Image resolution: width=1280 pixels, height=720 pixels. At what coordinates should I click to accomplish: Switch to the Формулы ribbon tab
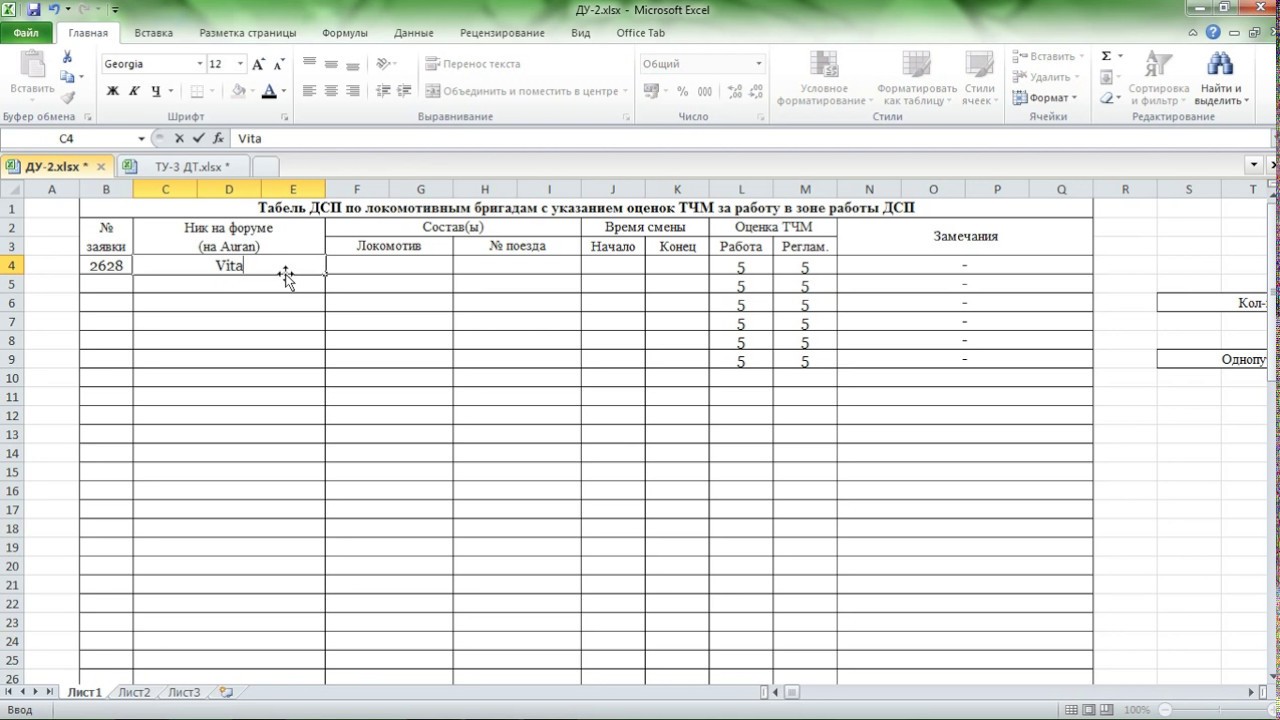[x=345, y=33]
